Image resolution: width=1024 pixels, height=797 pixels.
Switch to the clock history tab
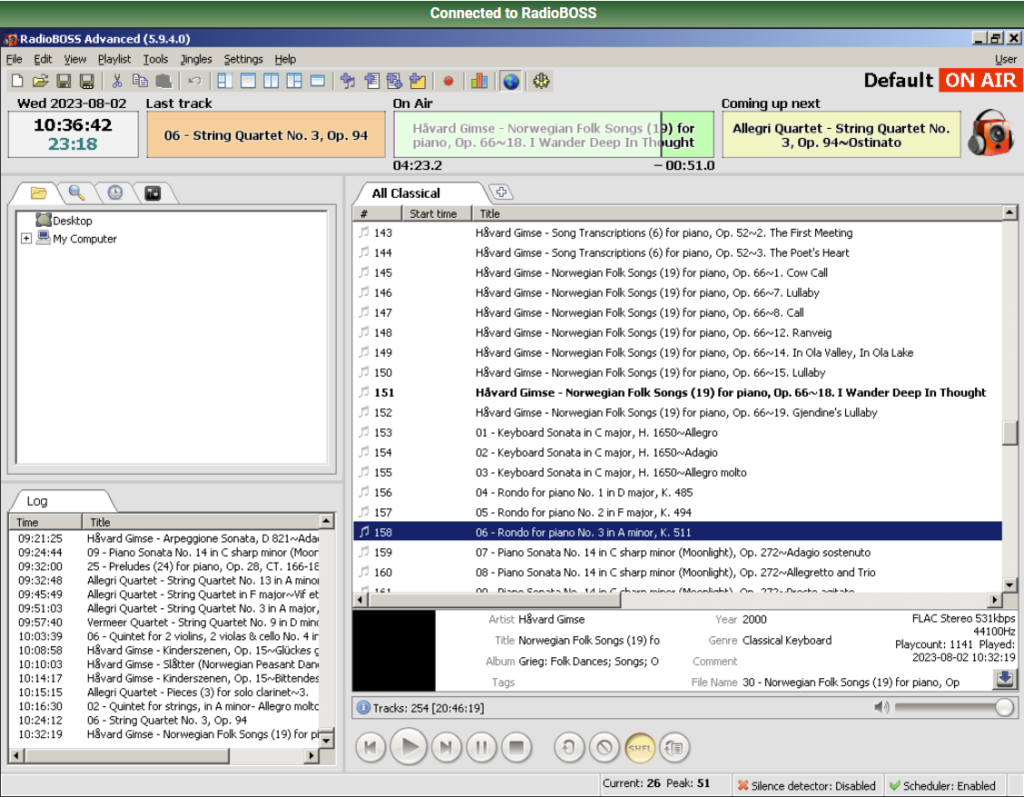click(x=115, y=193)
